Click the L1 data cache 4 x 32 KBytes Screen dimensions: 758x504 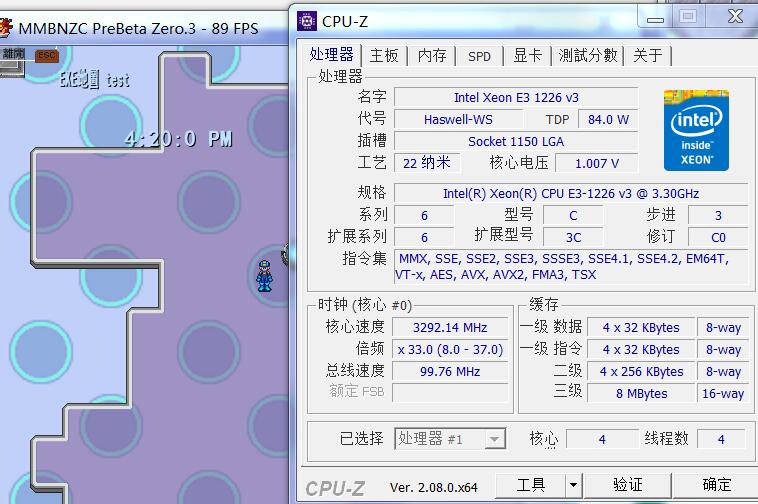point(641,327)
